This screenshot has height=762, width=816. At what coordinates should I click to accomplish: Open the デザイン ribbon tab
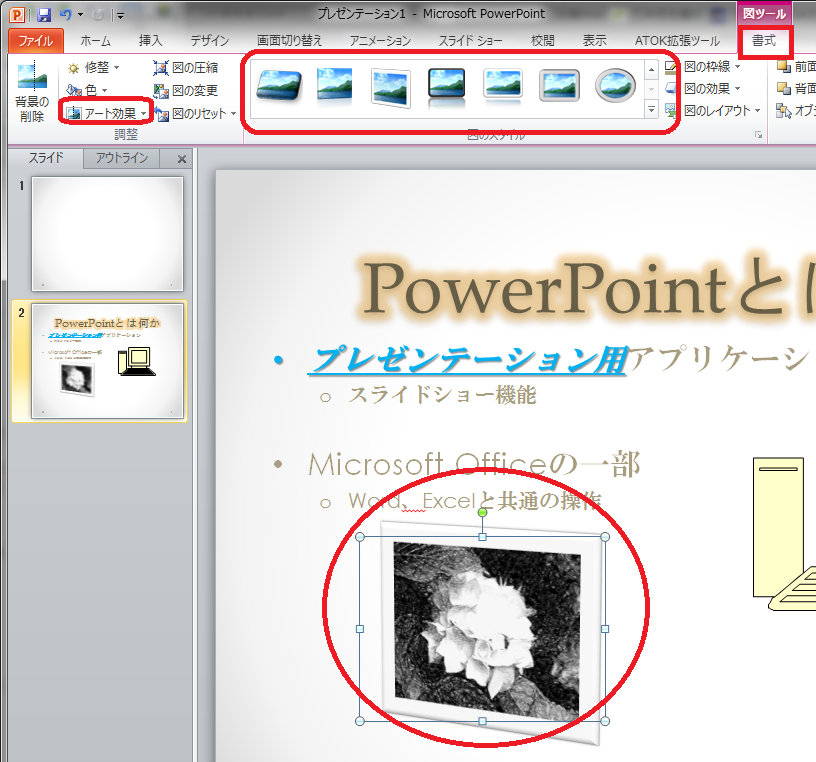click(x=209, y=41)
